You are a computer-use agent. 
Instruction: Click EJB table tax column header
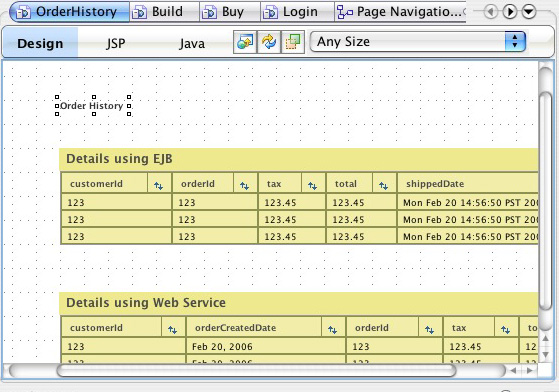click(274, 184)
